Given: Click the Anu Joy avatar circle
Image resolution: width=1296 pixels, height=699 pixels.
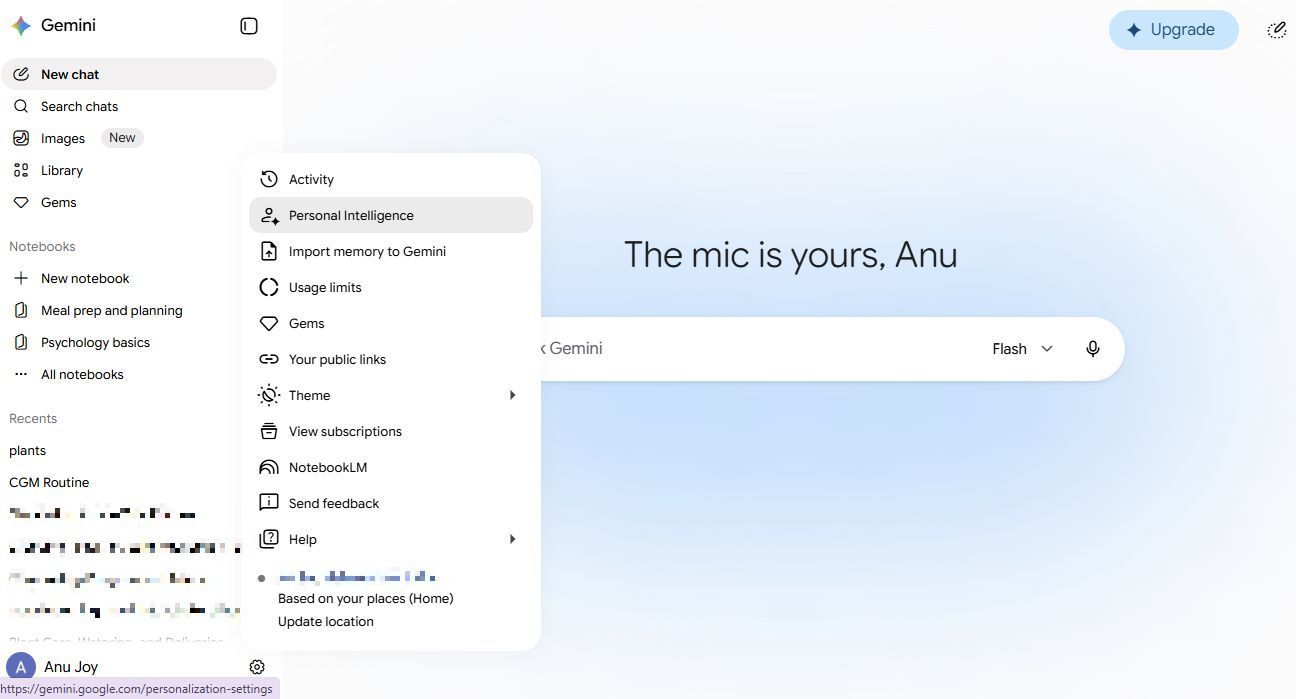Looking at the screenshot, I should (x=21, y=667).
